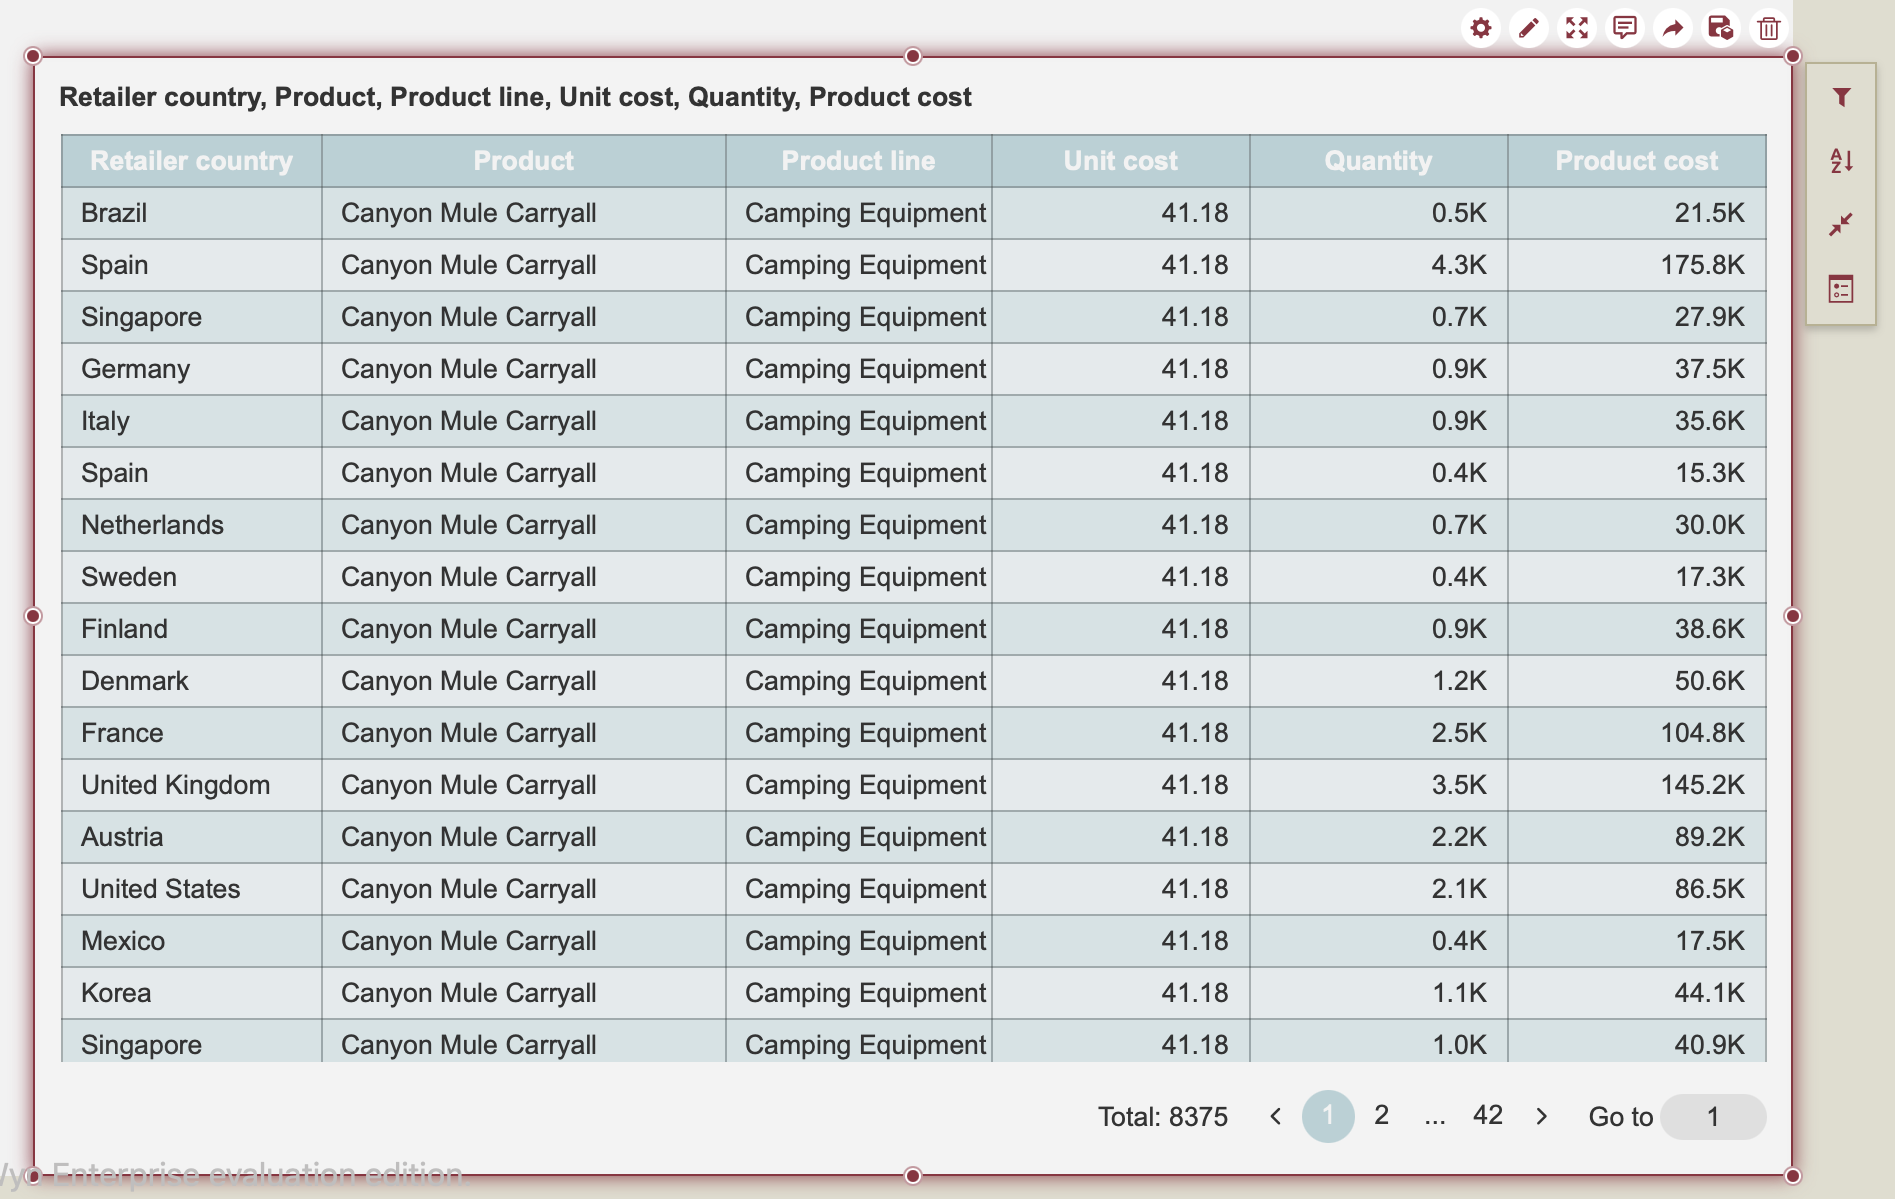Go to previous page with left chevron
Image resolution: width=1895 pixels, height=1199 pixels.
click(x=1275, y=1116)
